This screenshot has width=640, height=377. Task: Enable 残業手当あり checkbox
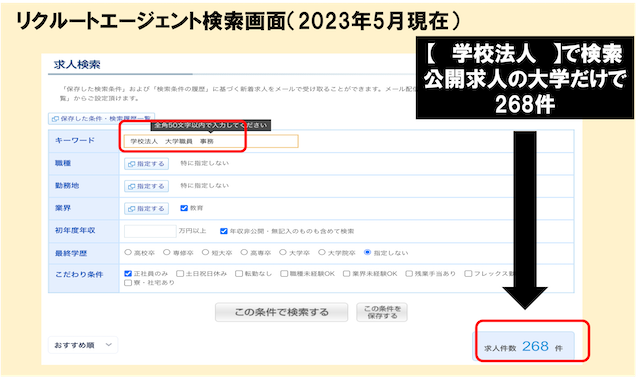click(x=409, y=273)
